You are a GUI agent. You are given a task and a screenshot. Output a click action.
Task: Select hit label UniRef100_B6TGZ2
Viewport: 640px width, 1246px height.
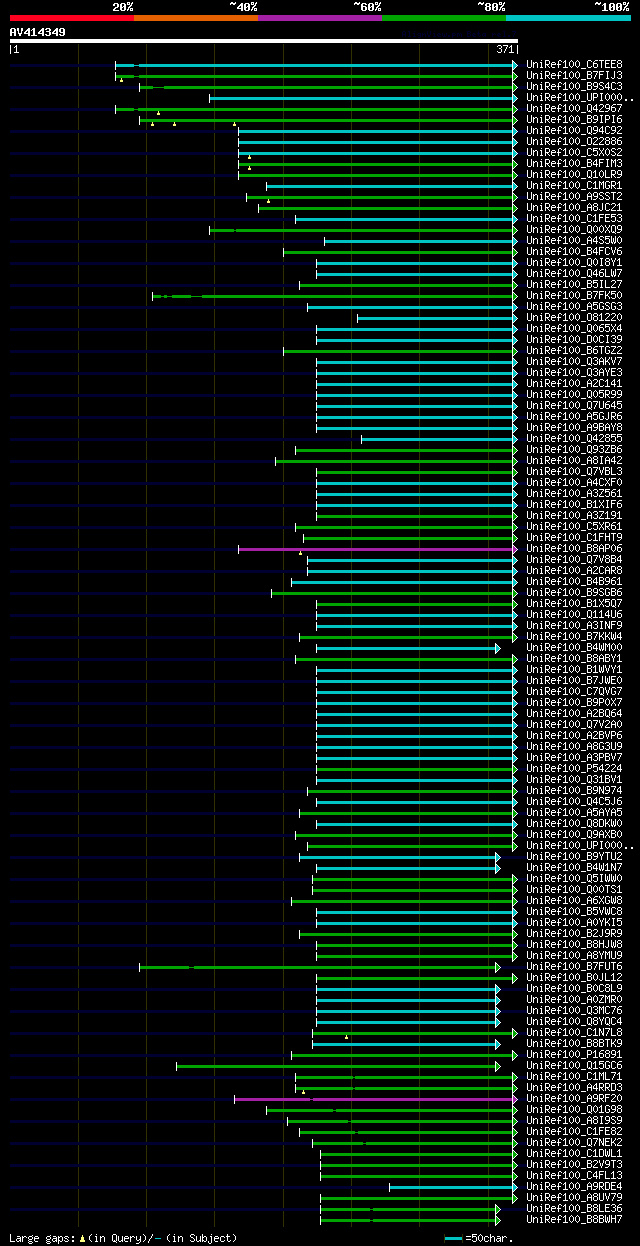(574, 350)
